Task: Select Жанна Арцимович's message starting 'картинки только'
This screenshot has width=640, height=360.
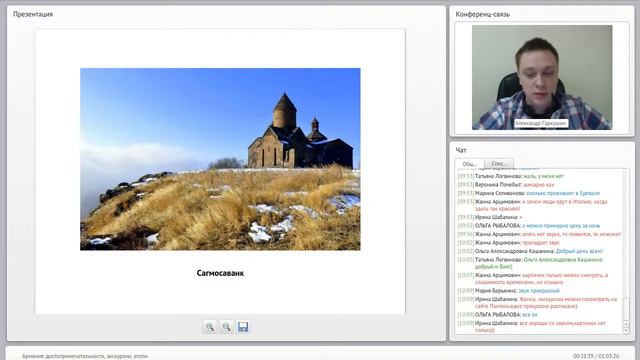Action: (x=533, y=278)
